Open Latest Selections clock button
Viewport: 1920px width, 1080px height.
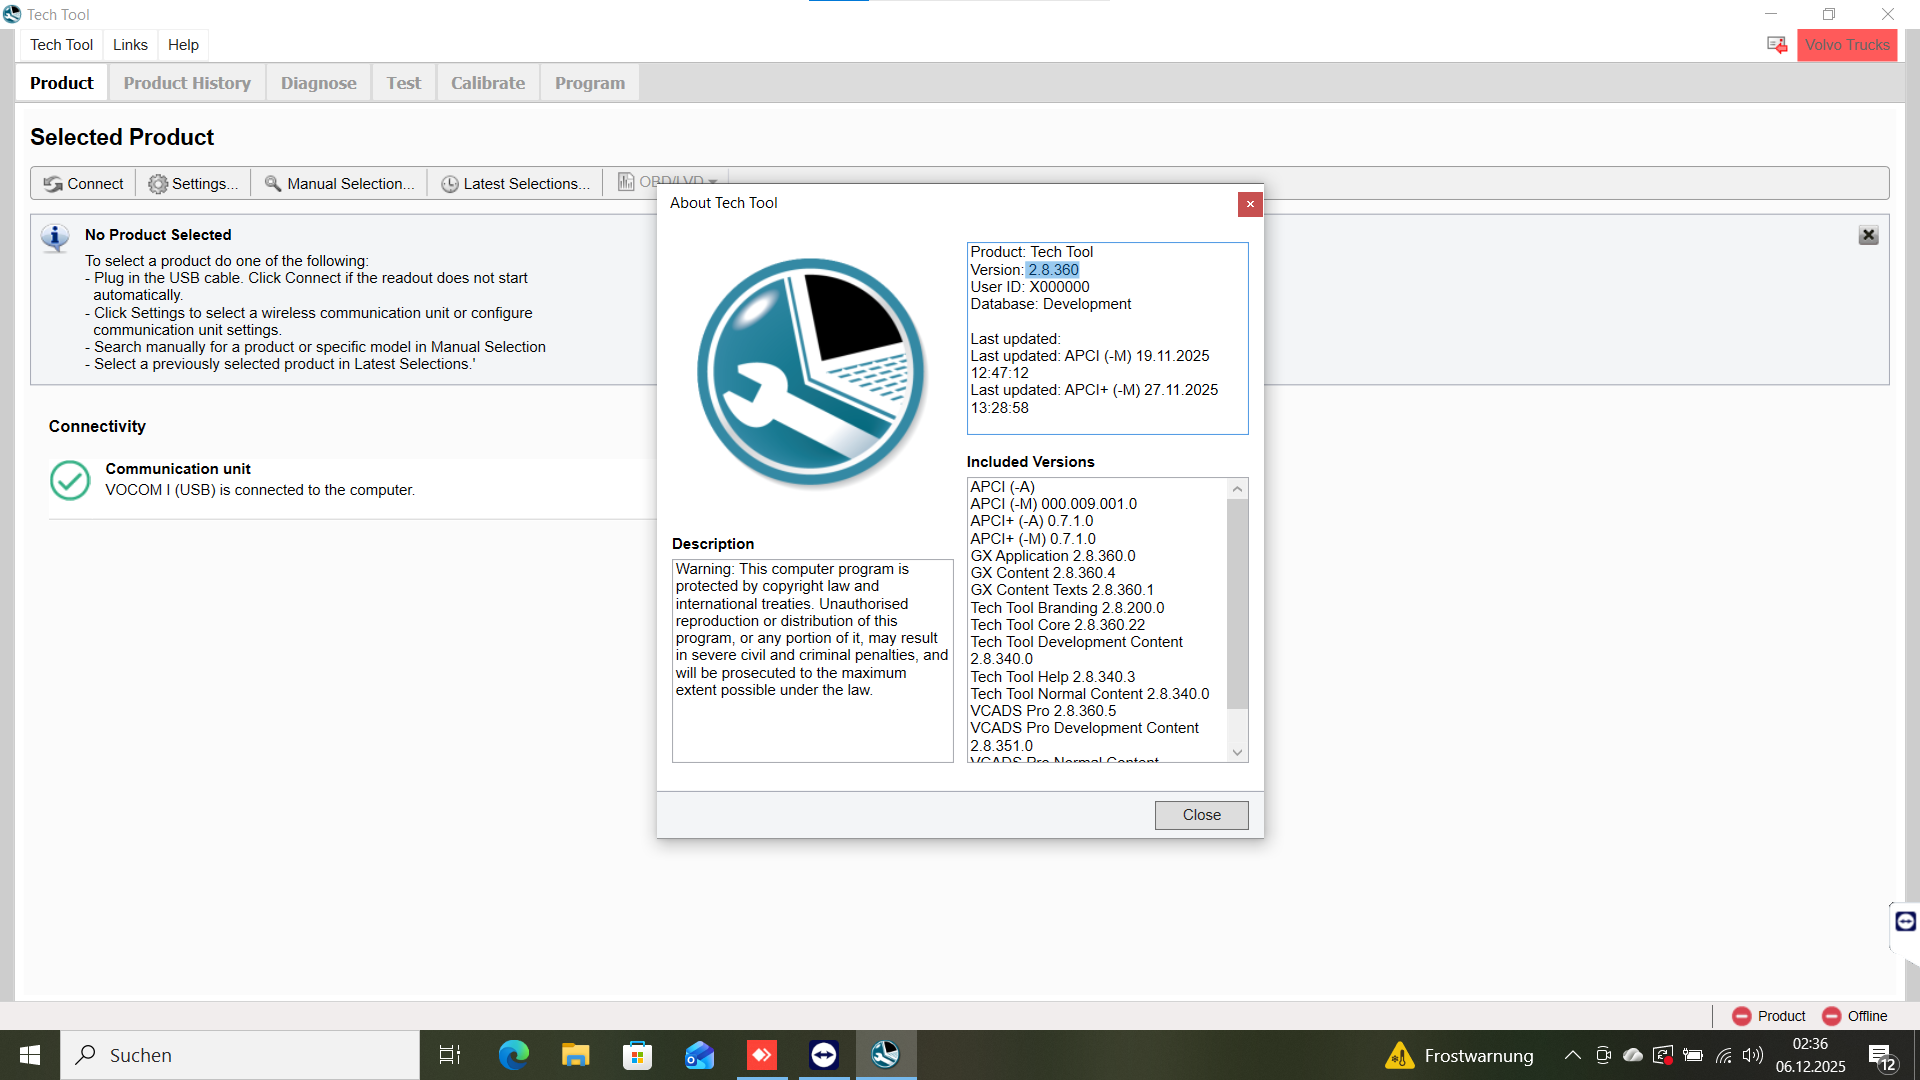click(x=515, y=184)
